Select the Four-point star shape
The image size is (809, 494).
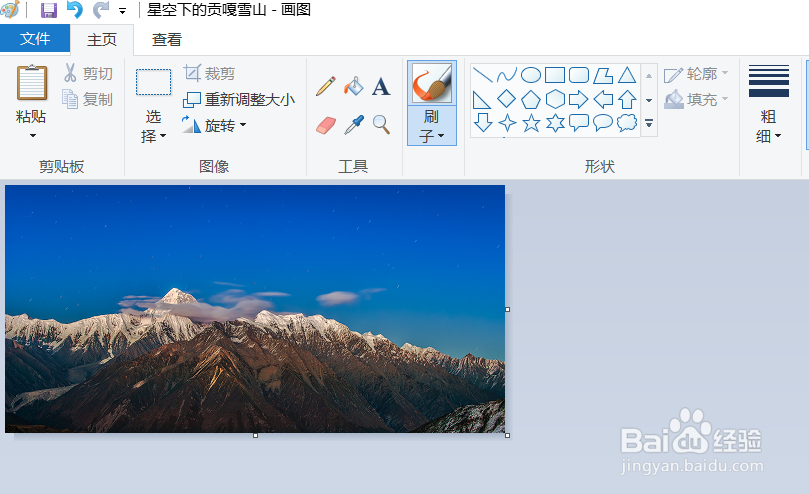[507, 123]
